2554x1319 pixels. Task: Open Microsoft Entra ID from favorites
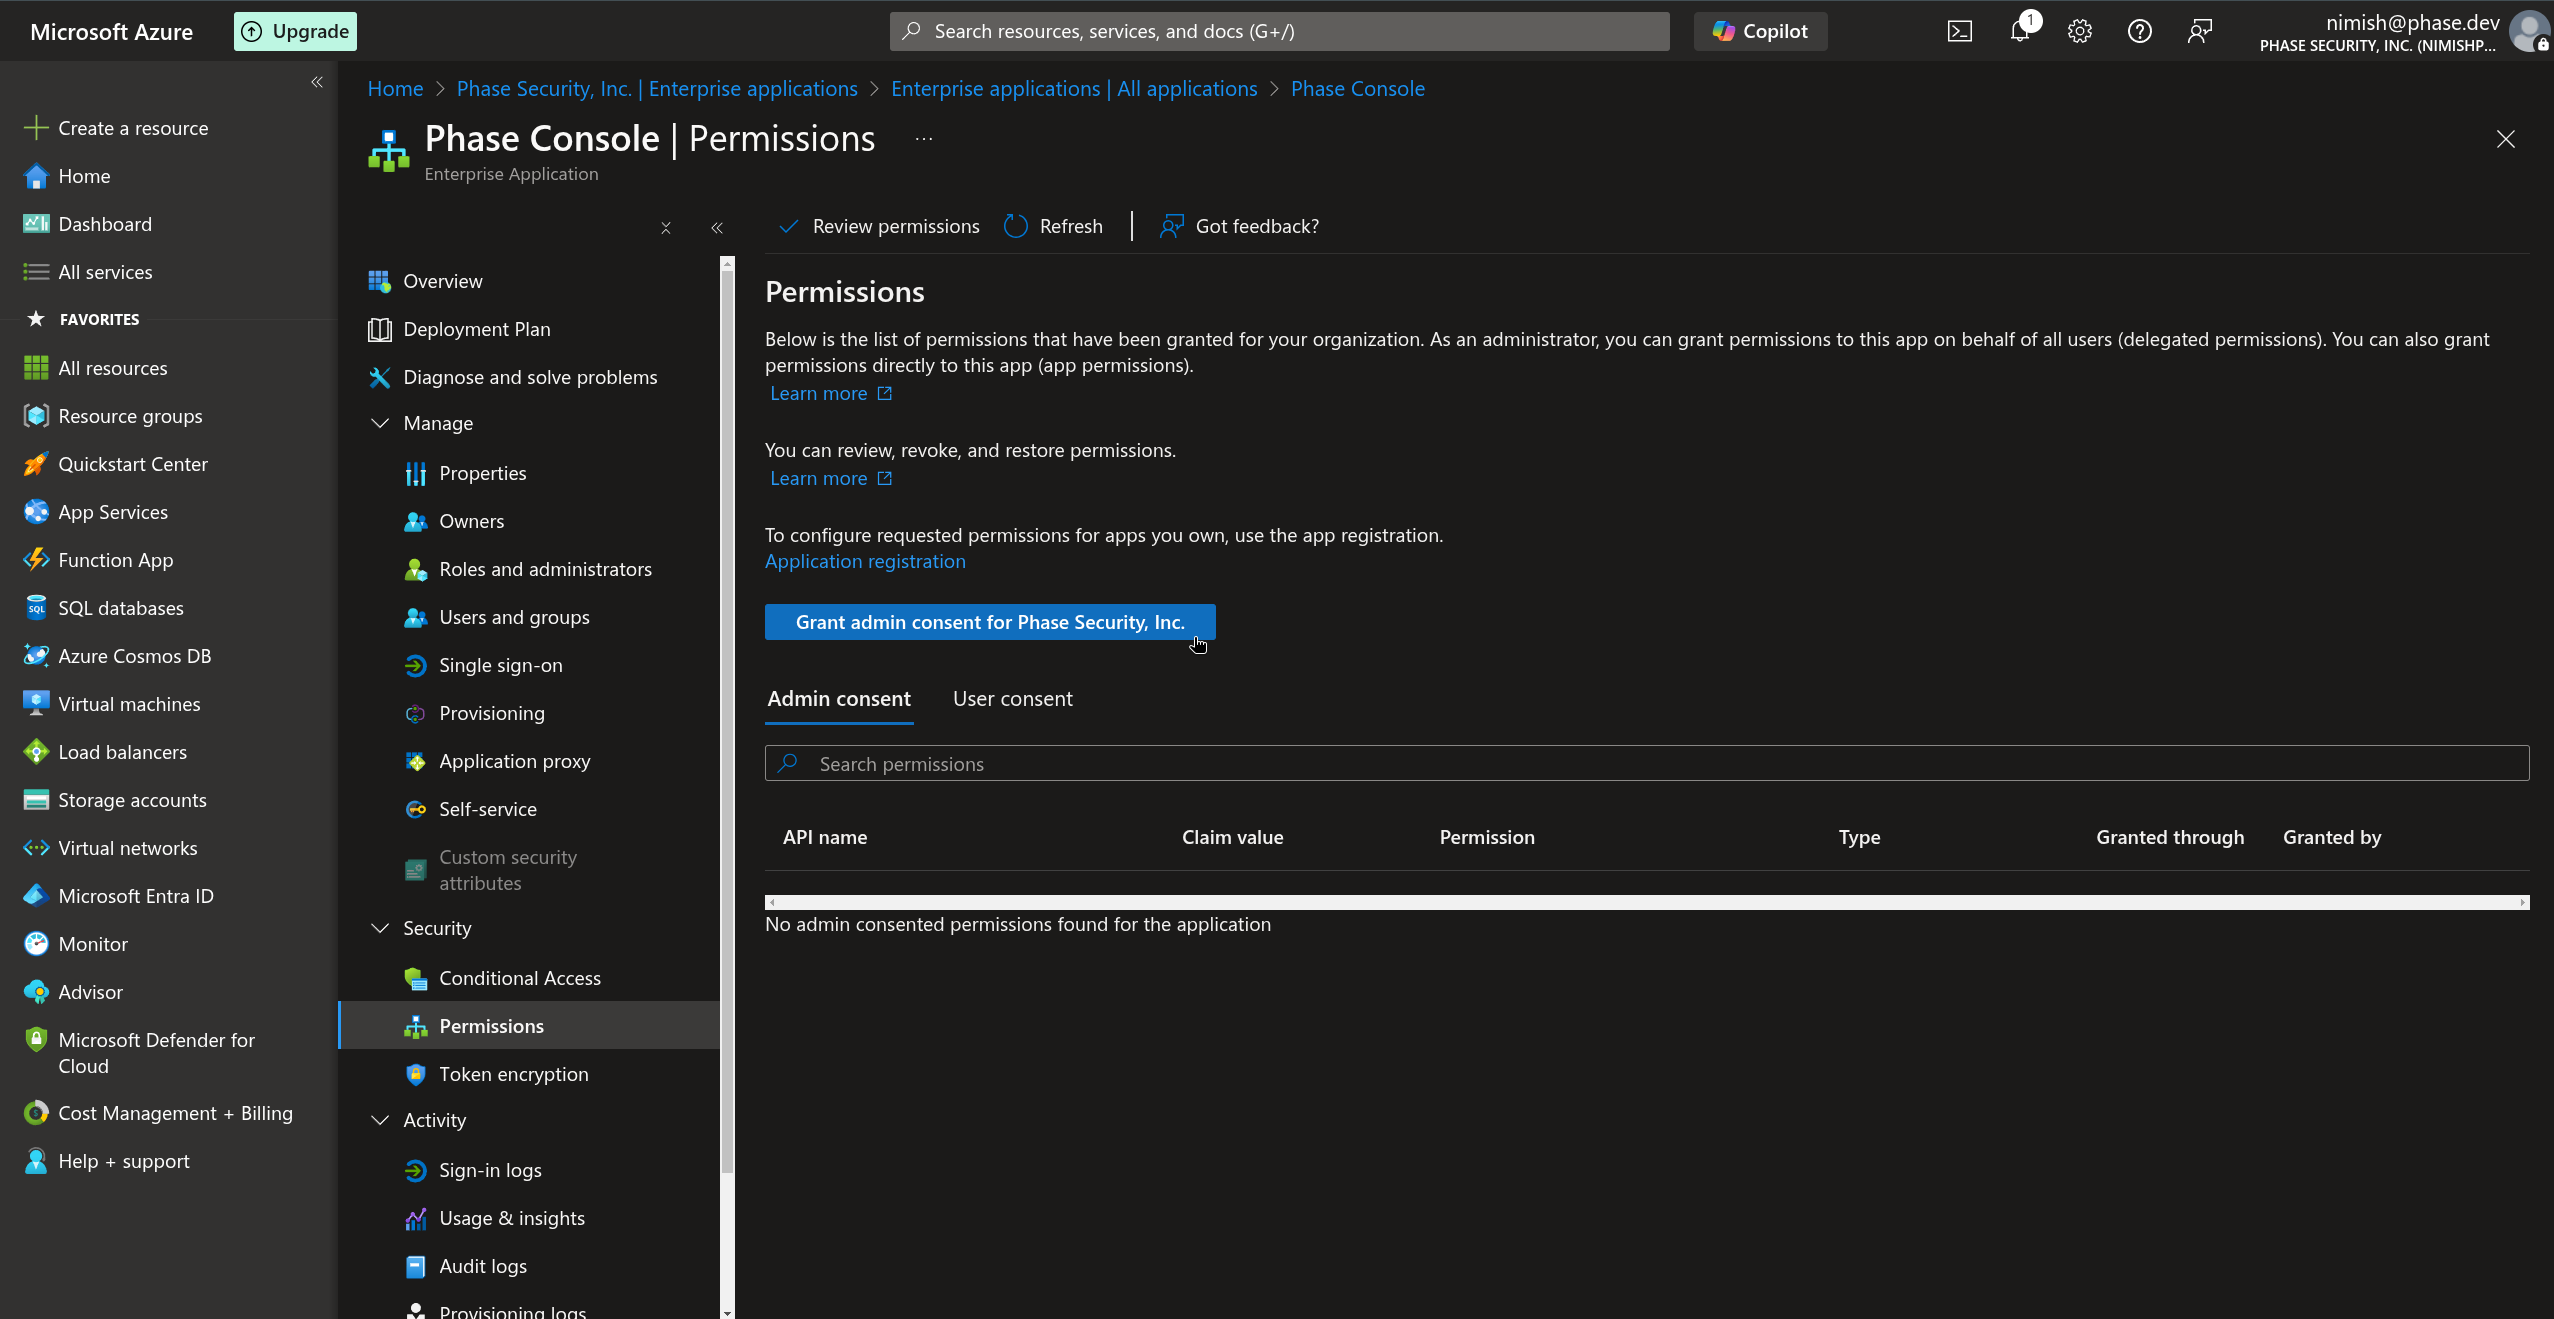click(137, 895)
